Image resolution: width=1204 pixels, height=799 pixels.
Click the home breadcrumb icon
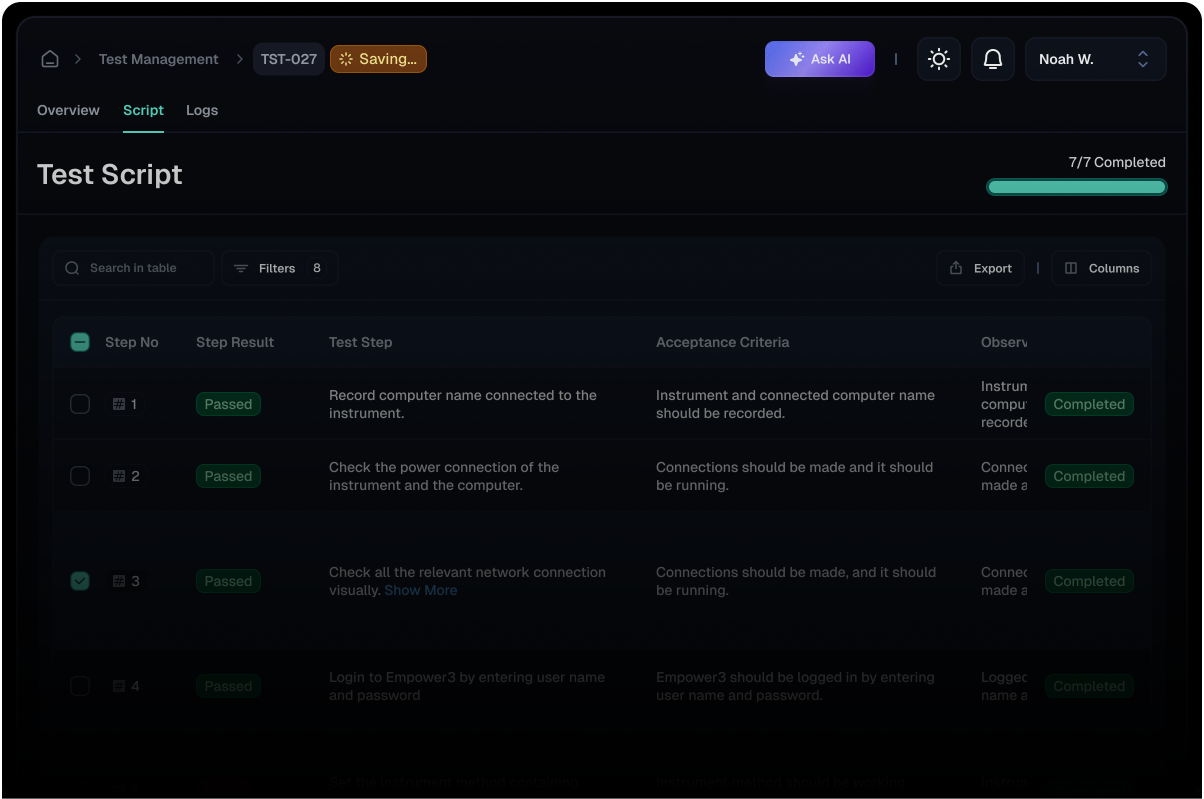(49, 58)
